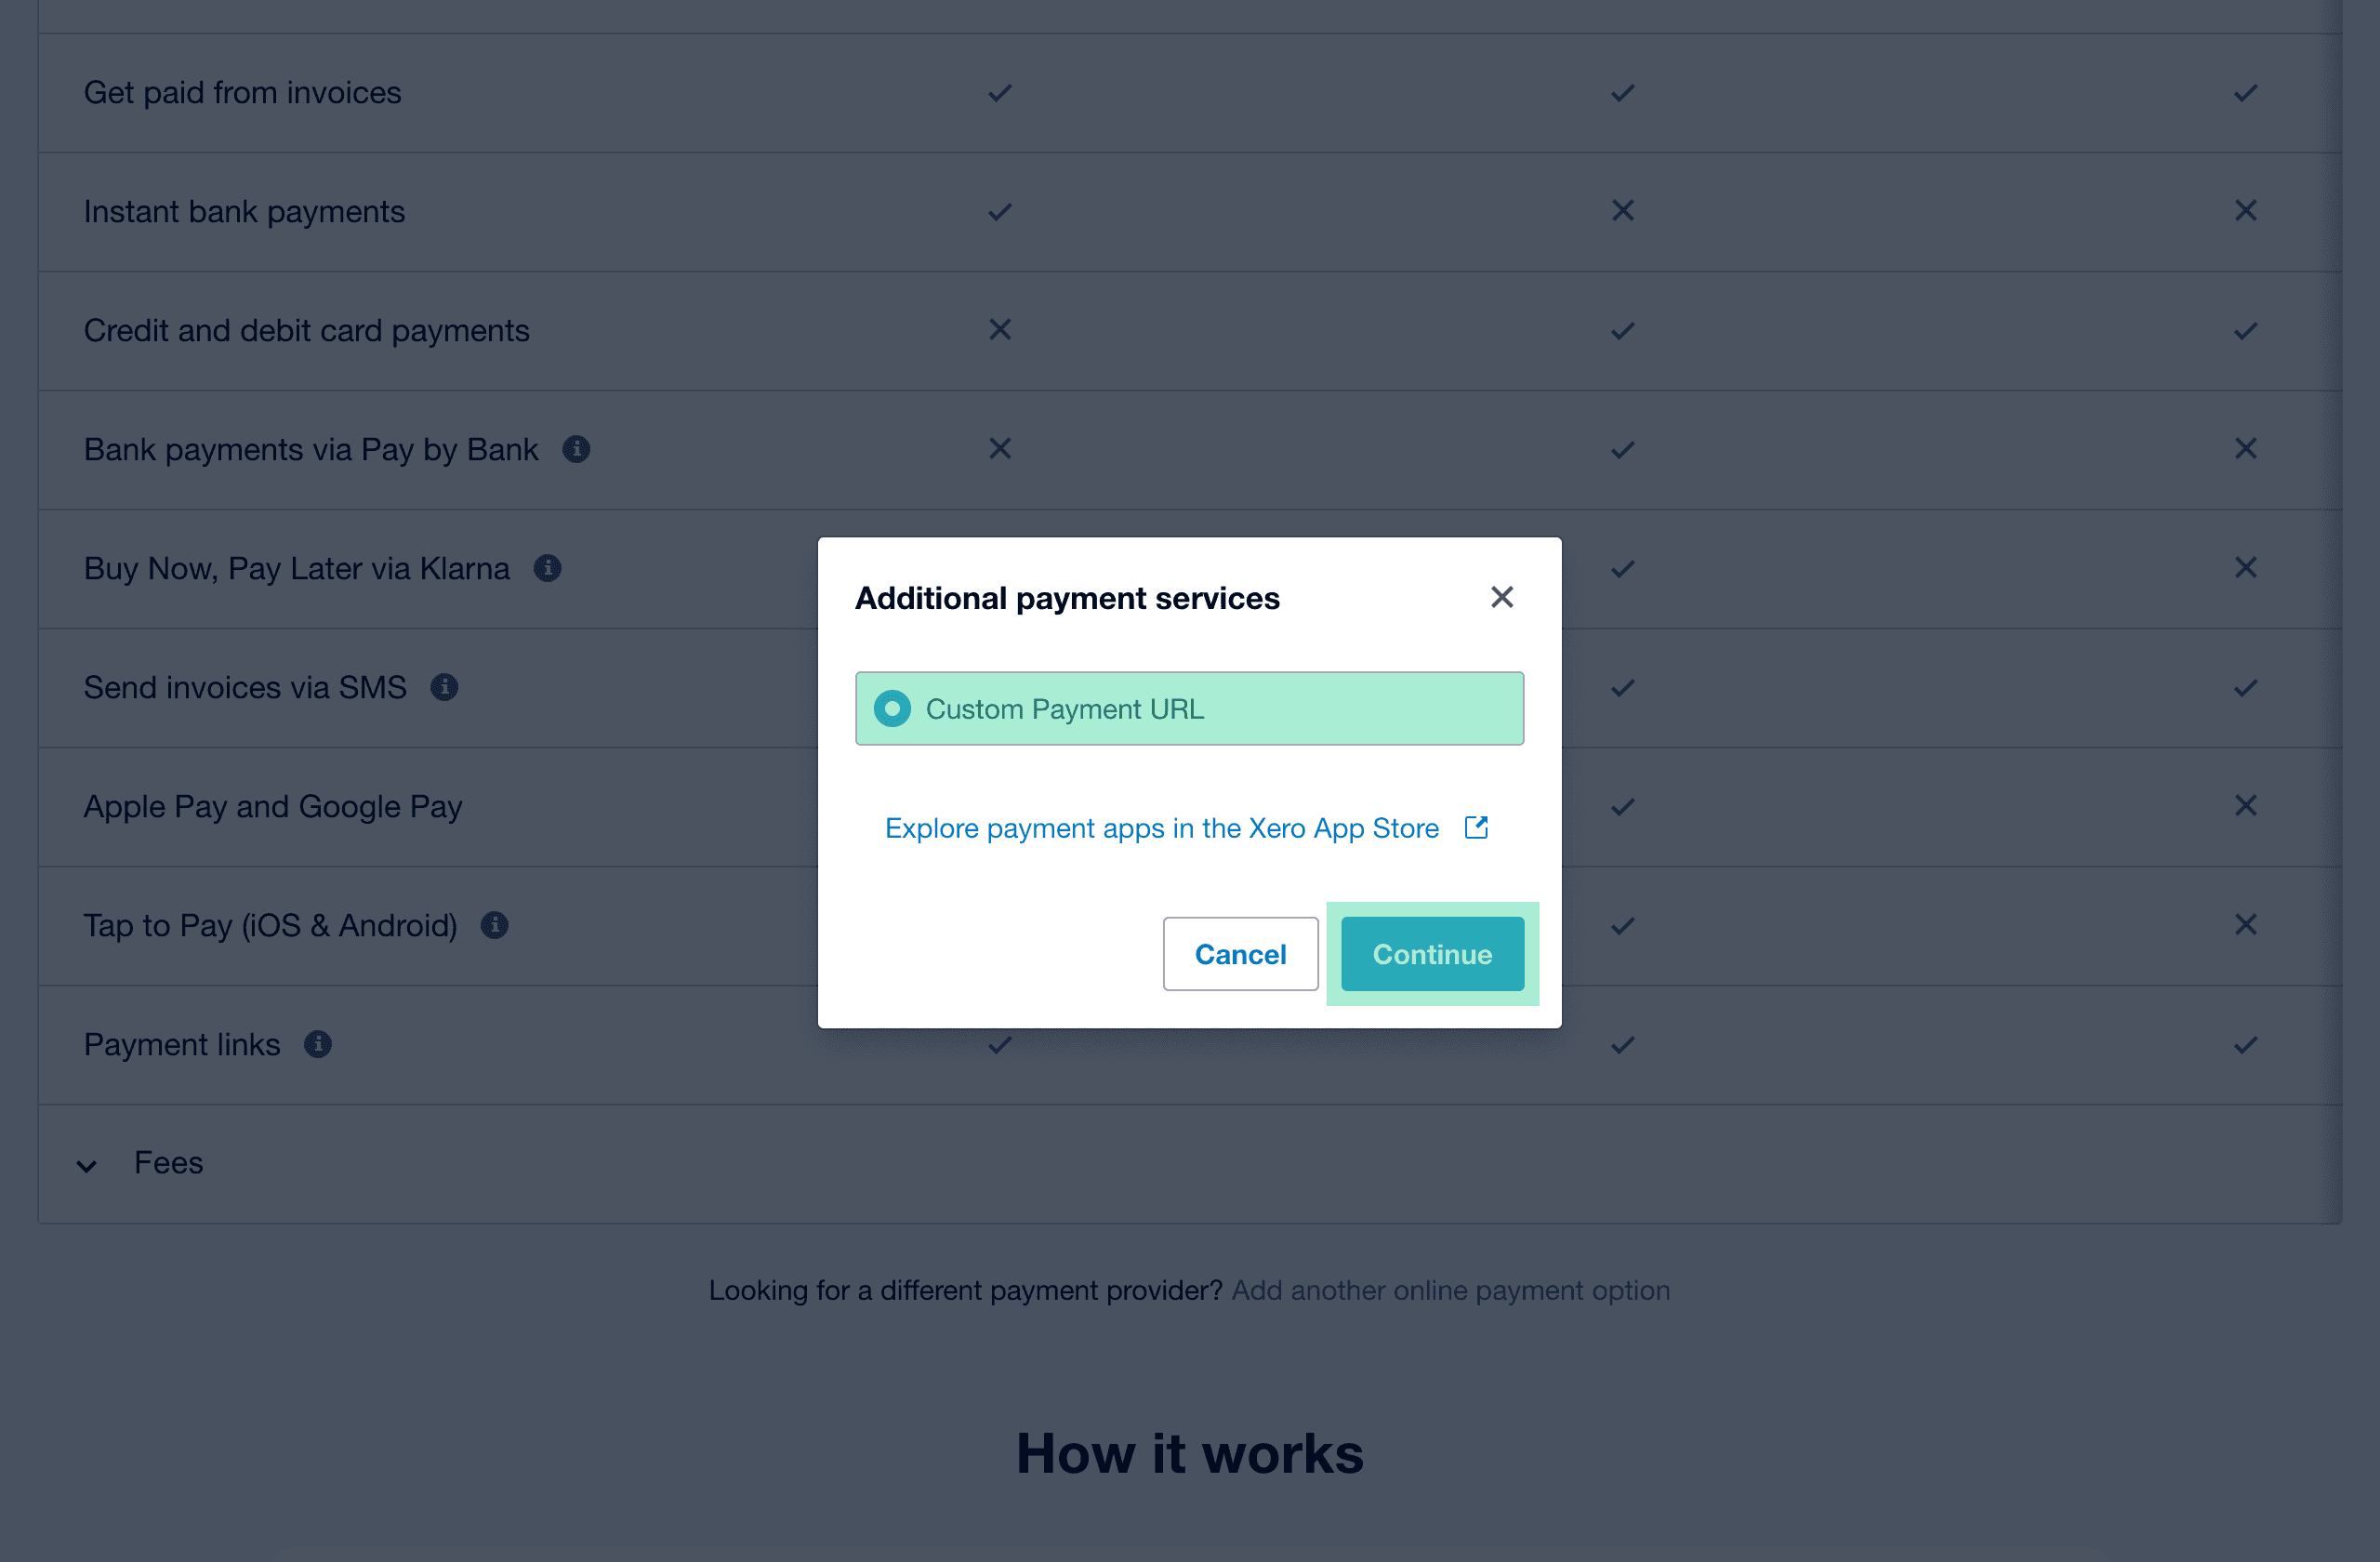Image resolution: width=2380 pixels, height=1562 pixels.
Task: Click info icon next to Klarna
Action: click(547, 568)
